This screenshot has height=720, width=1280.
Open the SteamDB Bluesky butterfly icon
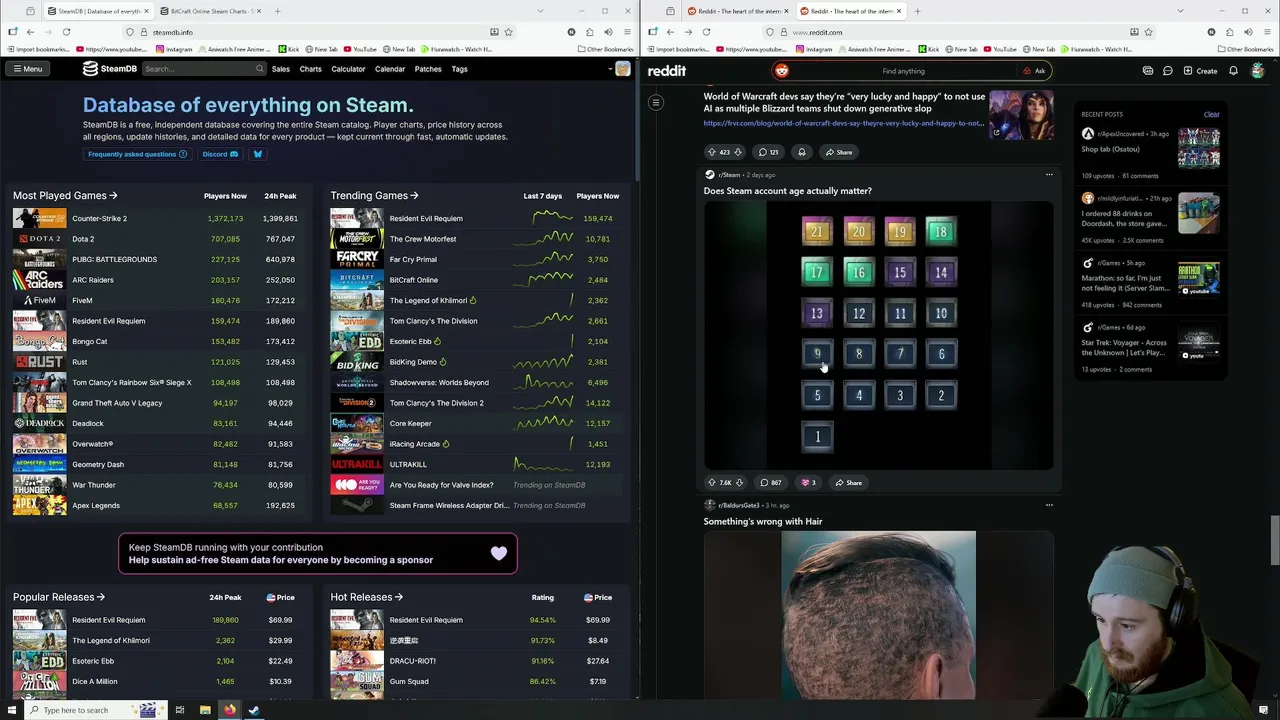pyautogui.click(x=257, y=154)
